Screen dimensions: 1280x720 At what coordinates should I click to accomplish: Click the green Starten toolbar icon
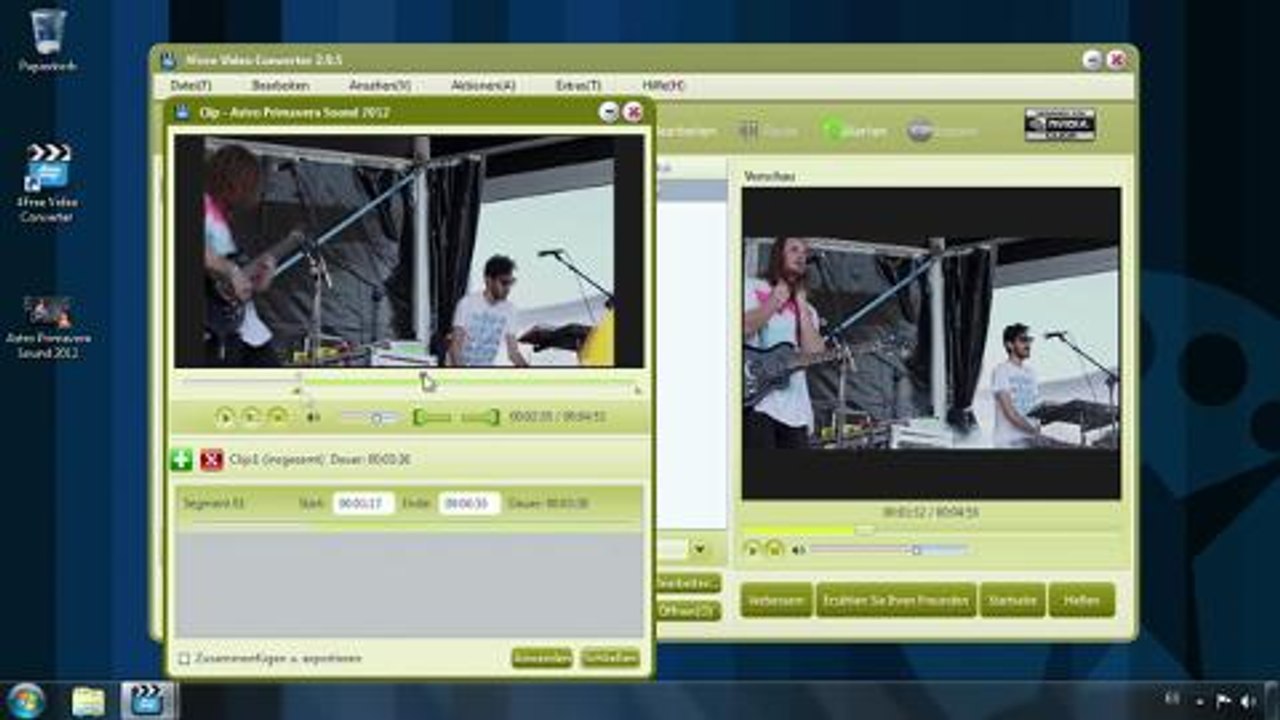pos(834,130)
